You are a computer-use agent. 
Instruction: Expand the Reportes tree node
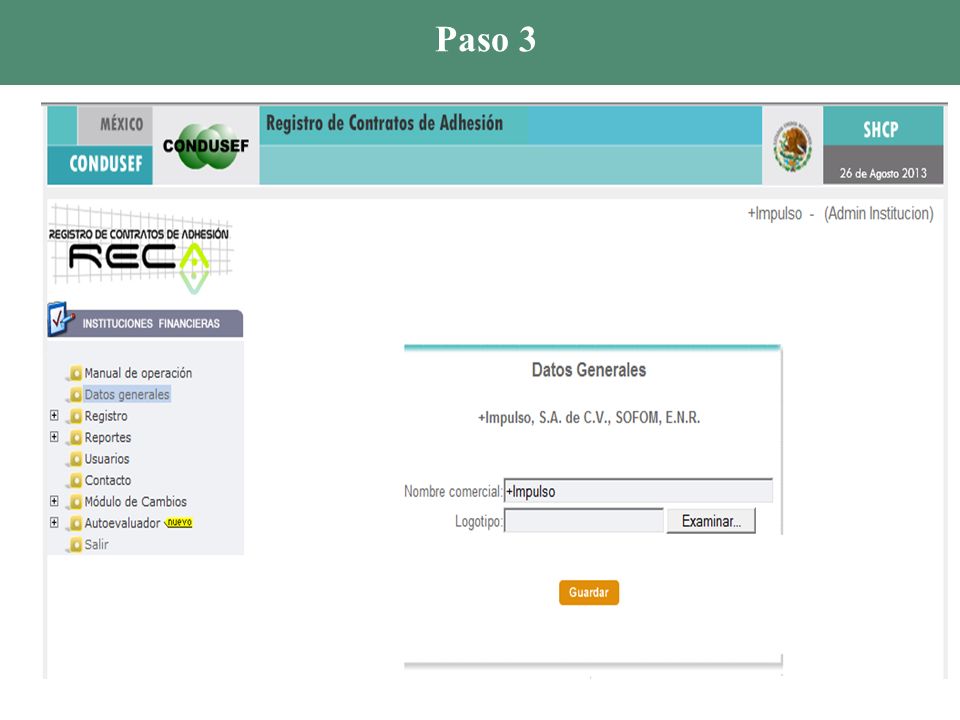coord(54,437)
